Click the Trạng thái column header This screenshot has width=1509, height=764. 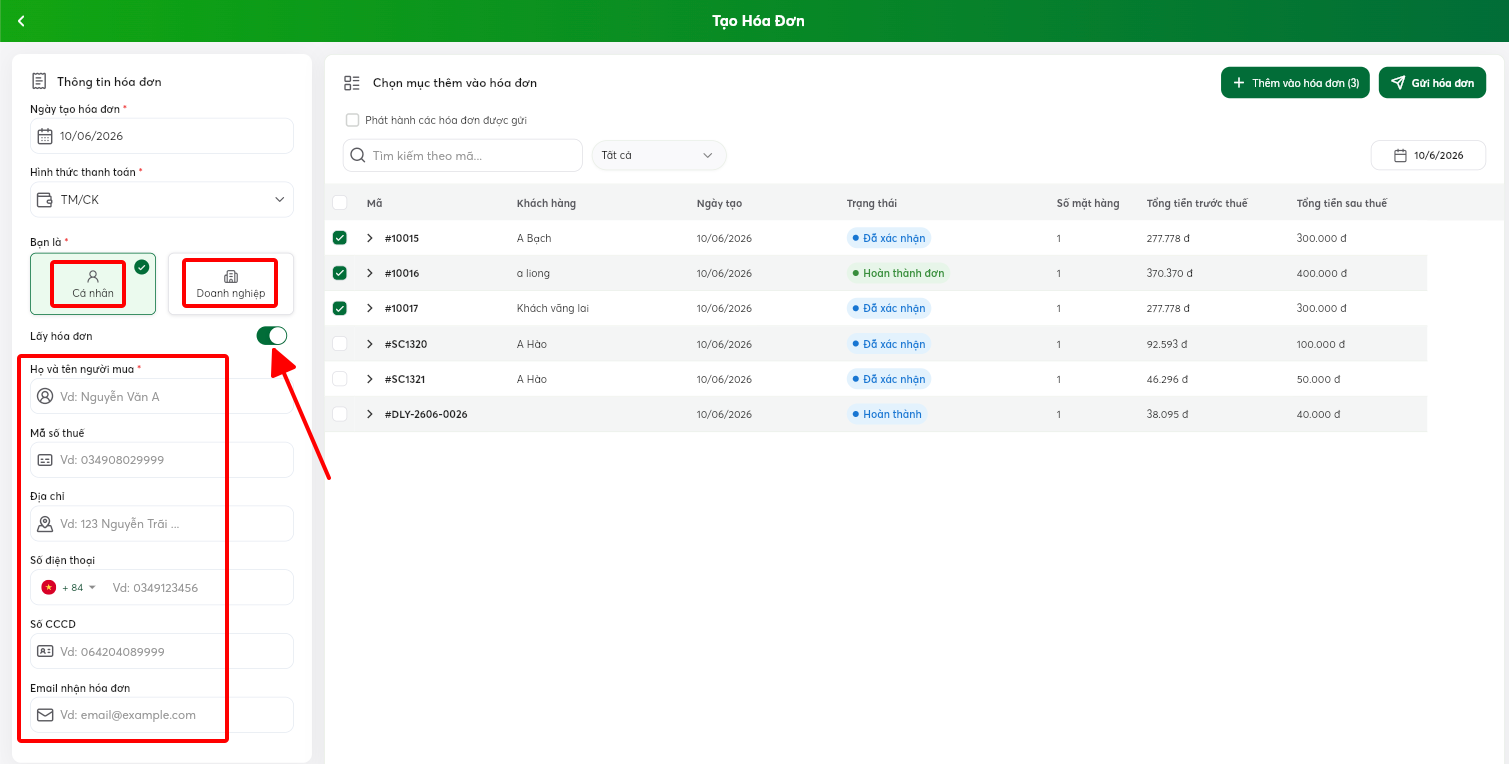tap(872, 203)
